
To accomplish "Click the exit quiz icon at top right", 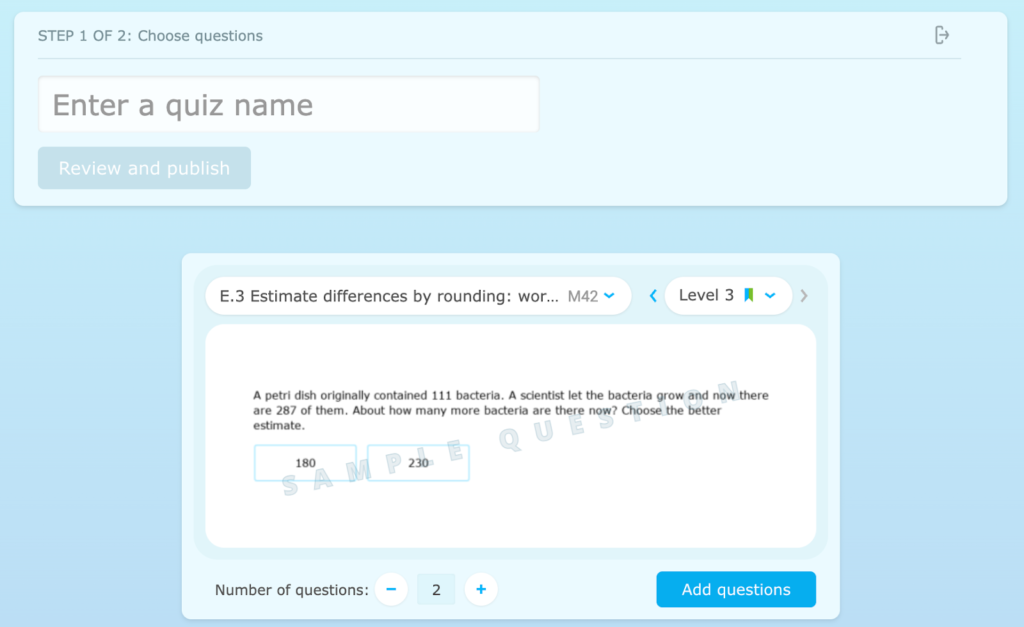I will (941, 35).
